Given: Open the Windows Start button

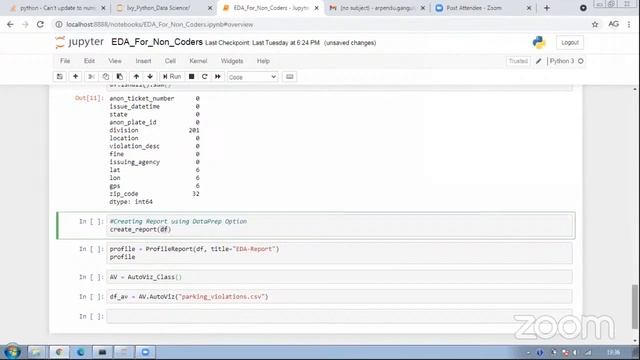Looking at the screenshot, I should point(12,351).
